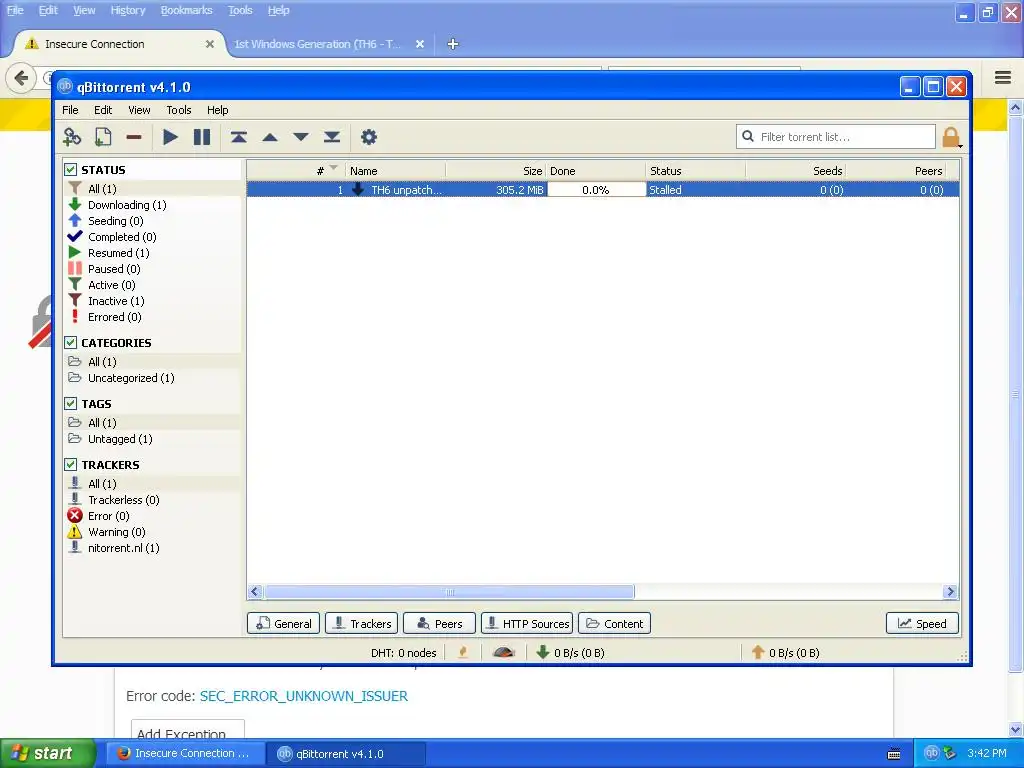Screen dimensions: 1024x768
Task: Click the keyboard icon in the taskbar
Action: point(894,754)
